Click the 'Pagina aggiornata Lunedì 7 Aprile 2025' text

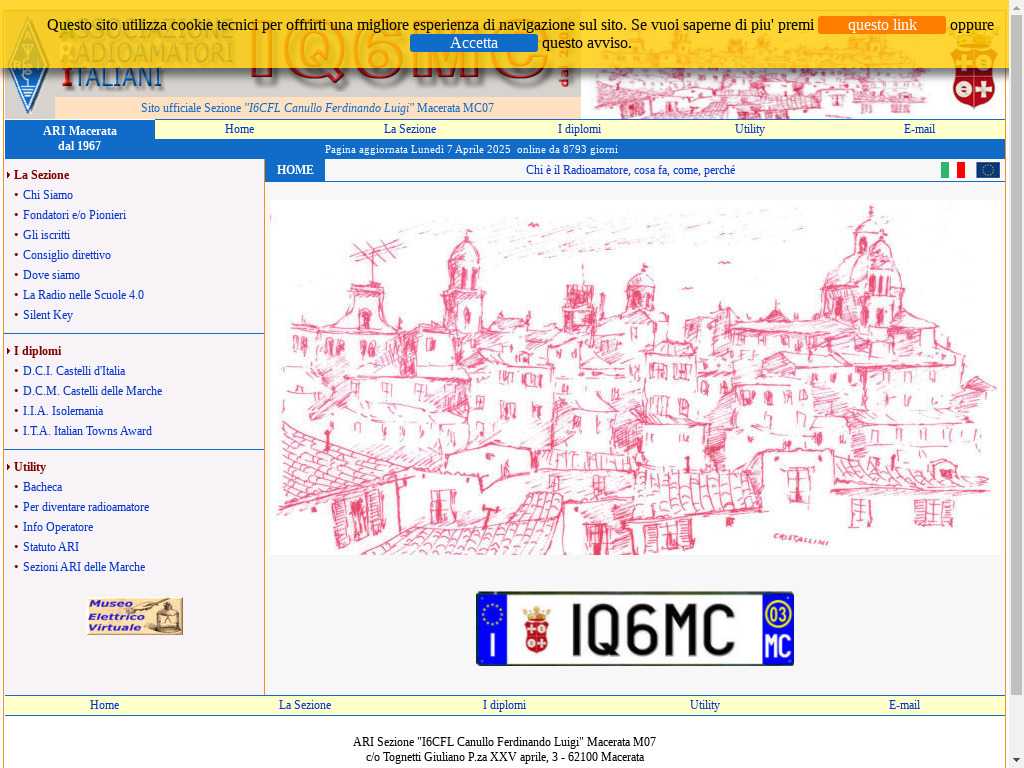point(417,150)
